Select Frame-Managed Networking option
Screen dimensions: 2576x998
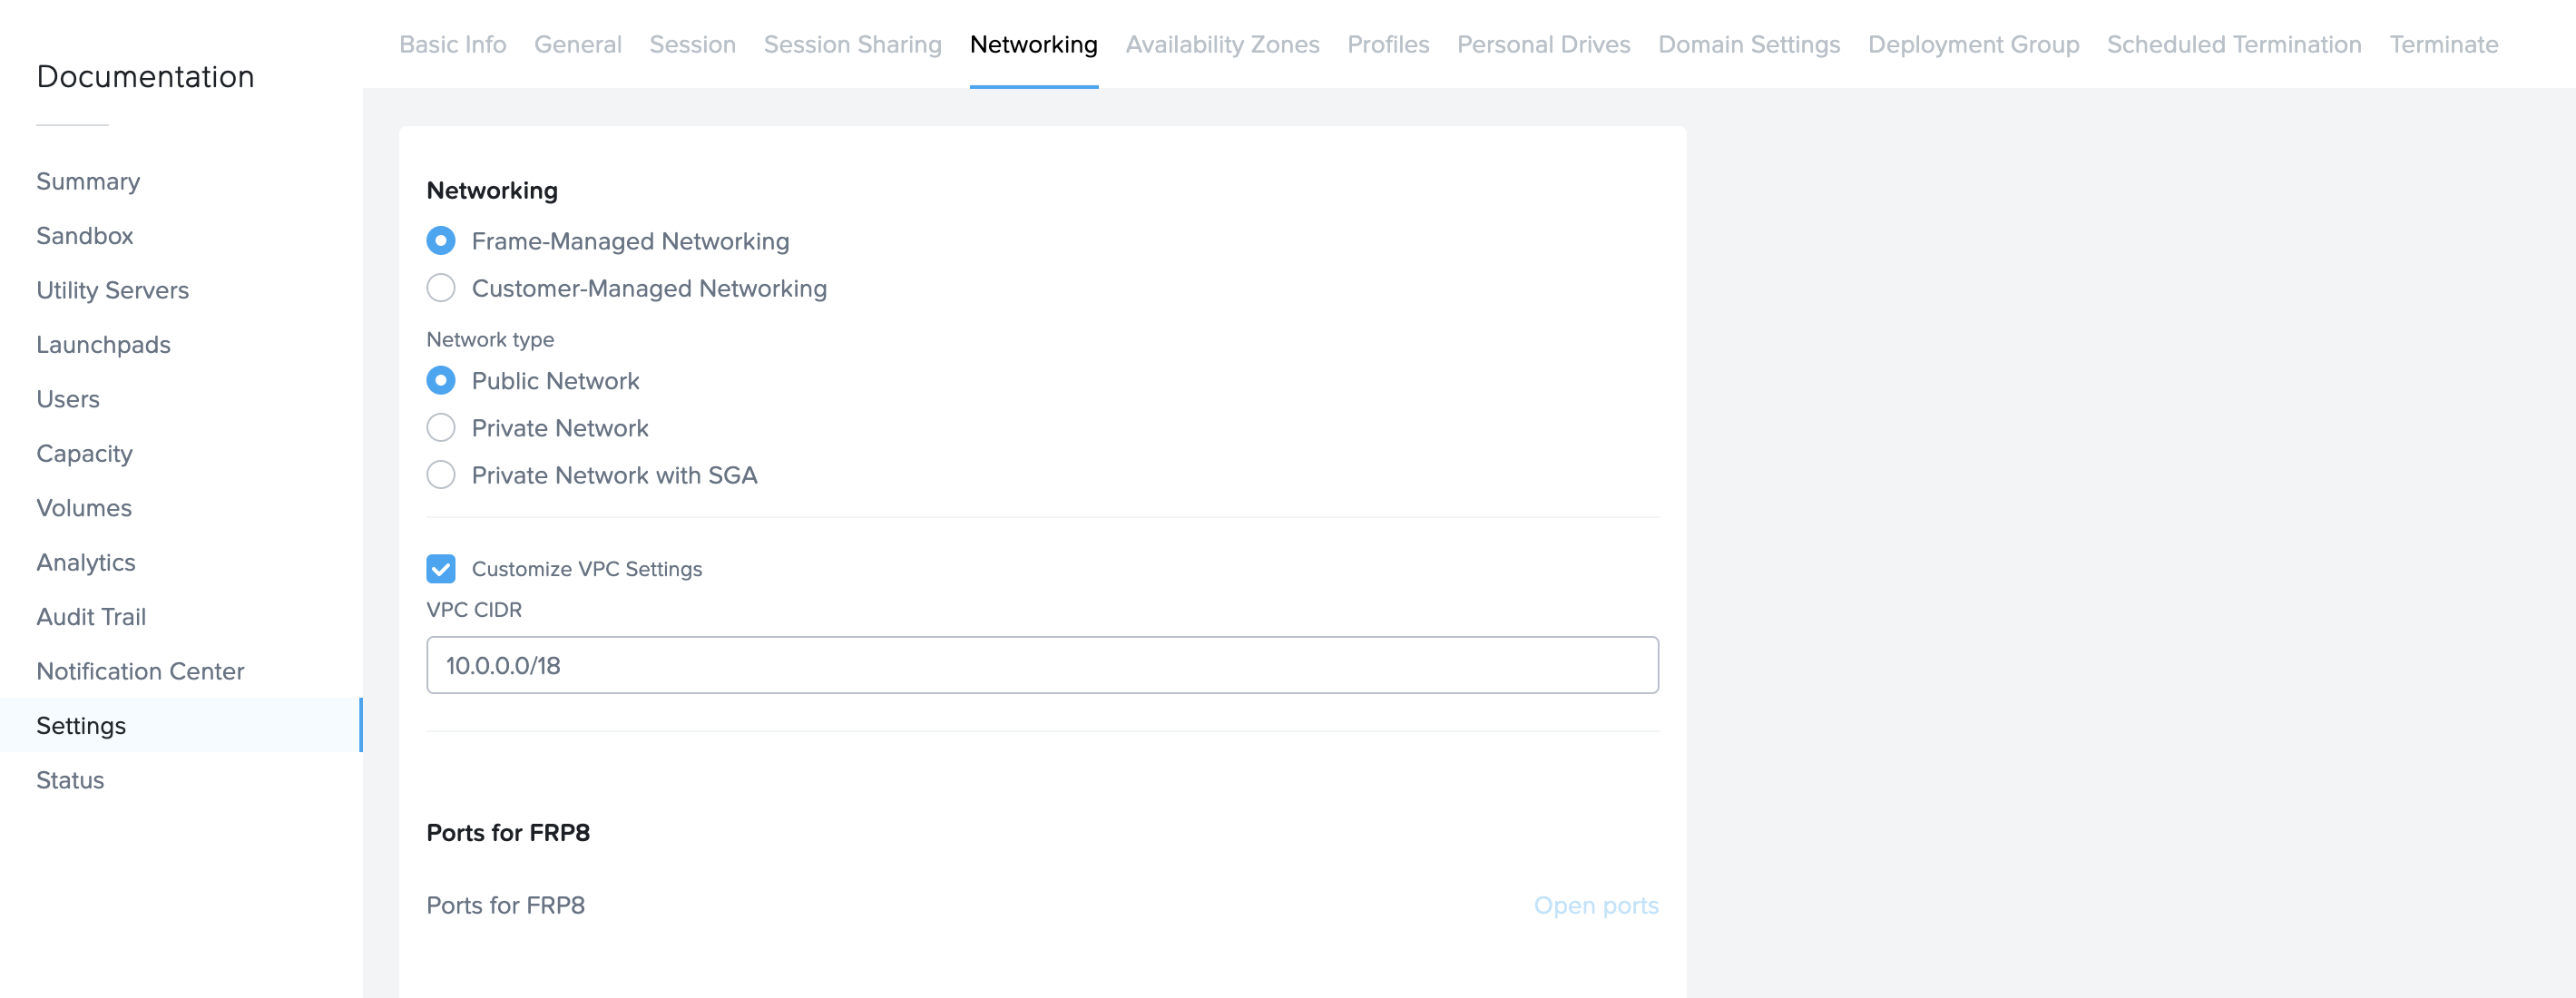tap(440, 240)
